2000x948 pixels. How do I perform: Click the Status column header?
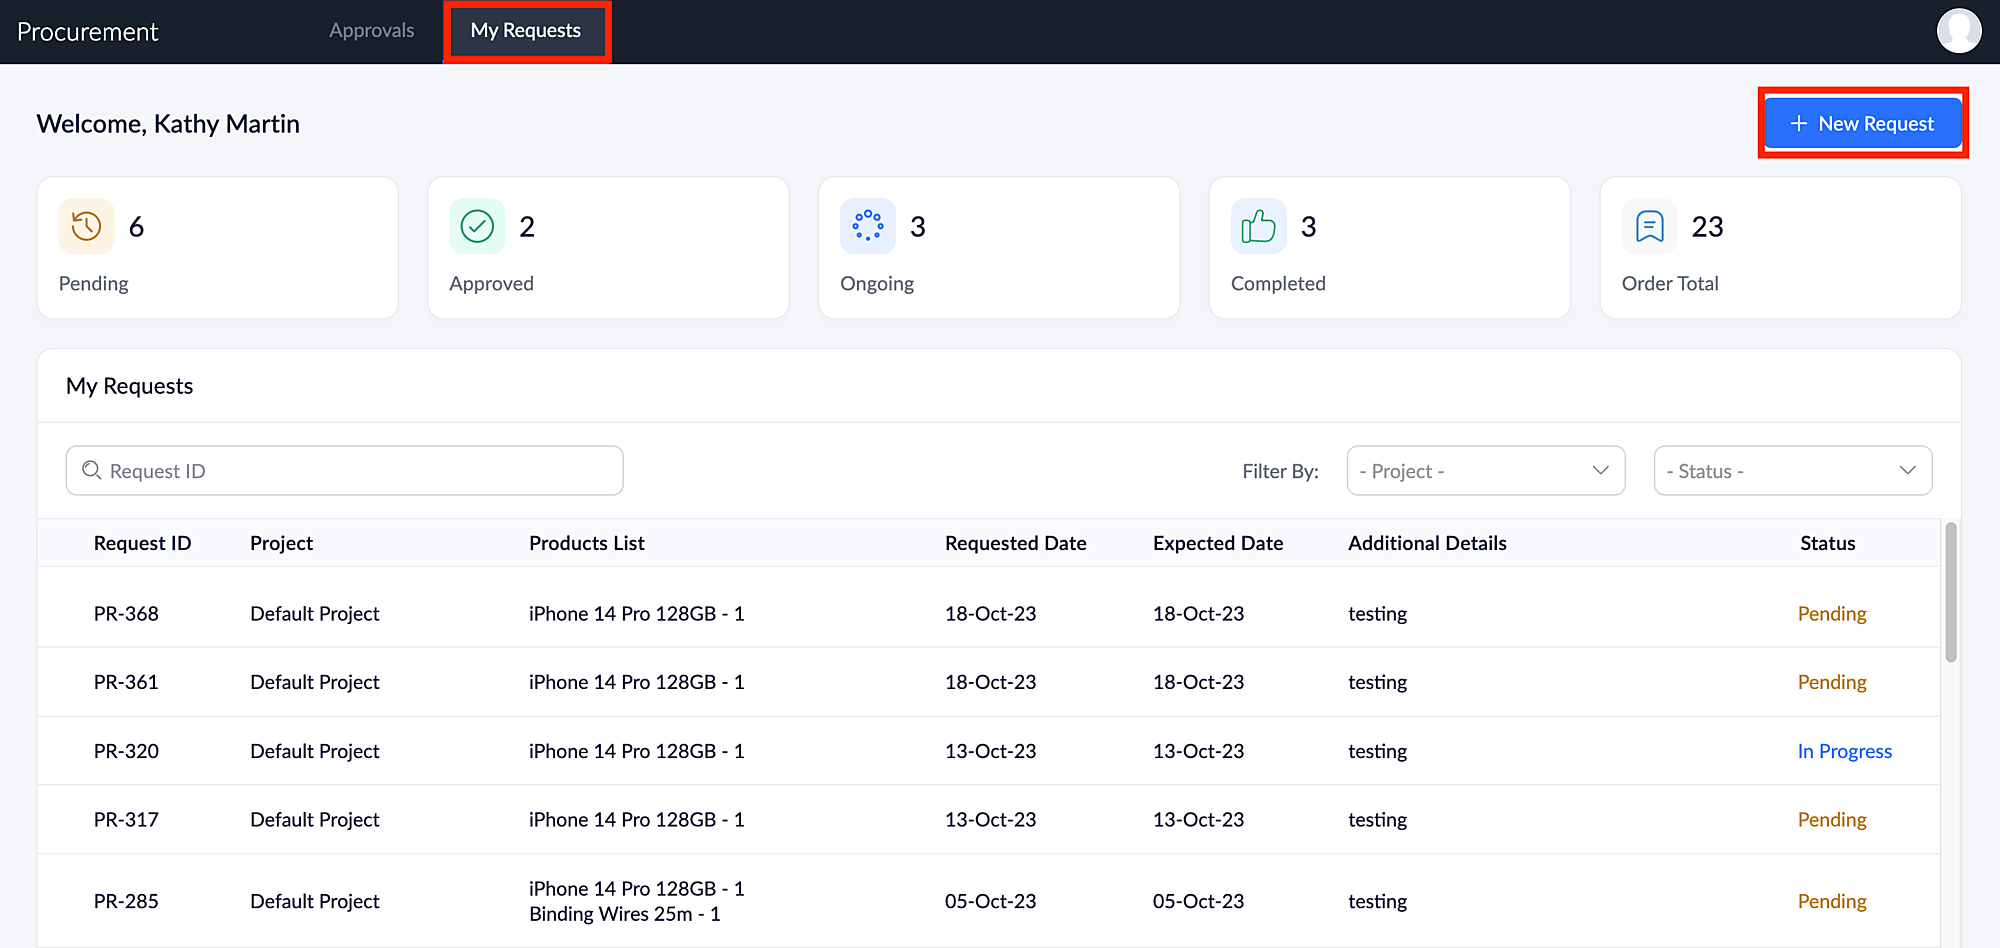(1828, 543)
